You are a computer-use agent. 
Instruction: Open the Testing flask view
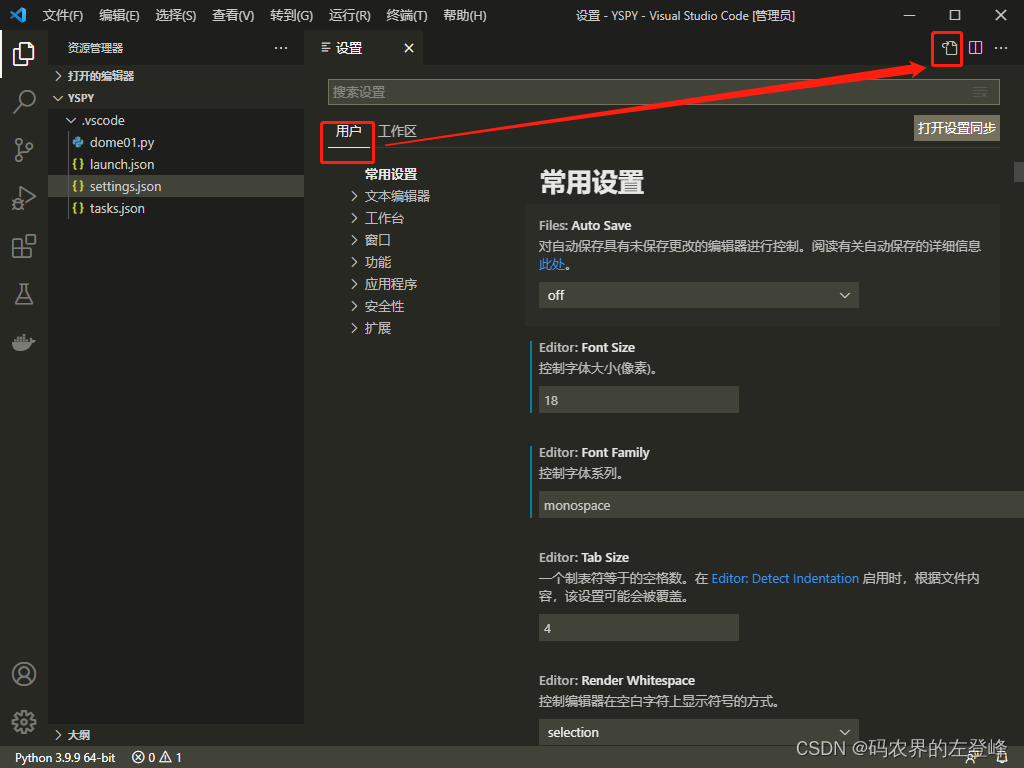[24, 294]
